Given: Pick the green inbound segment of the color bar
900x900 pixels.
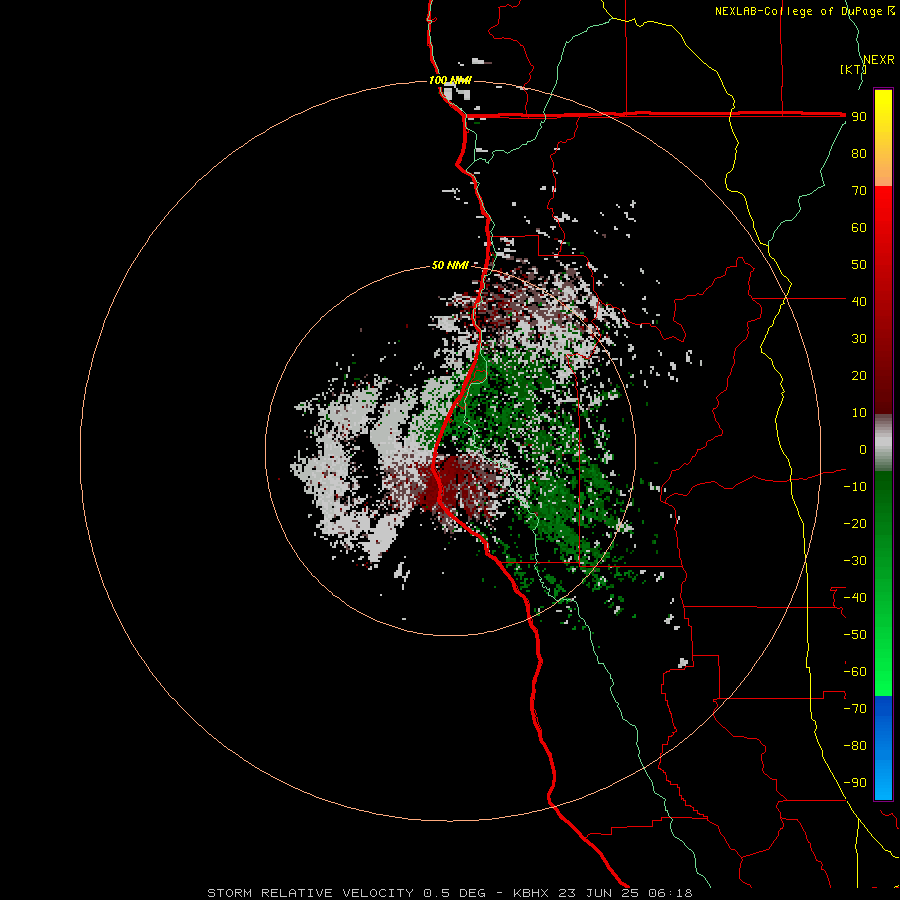Looking at the screenshot, I should click(883, 583).
